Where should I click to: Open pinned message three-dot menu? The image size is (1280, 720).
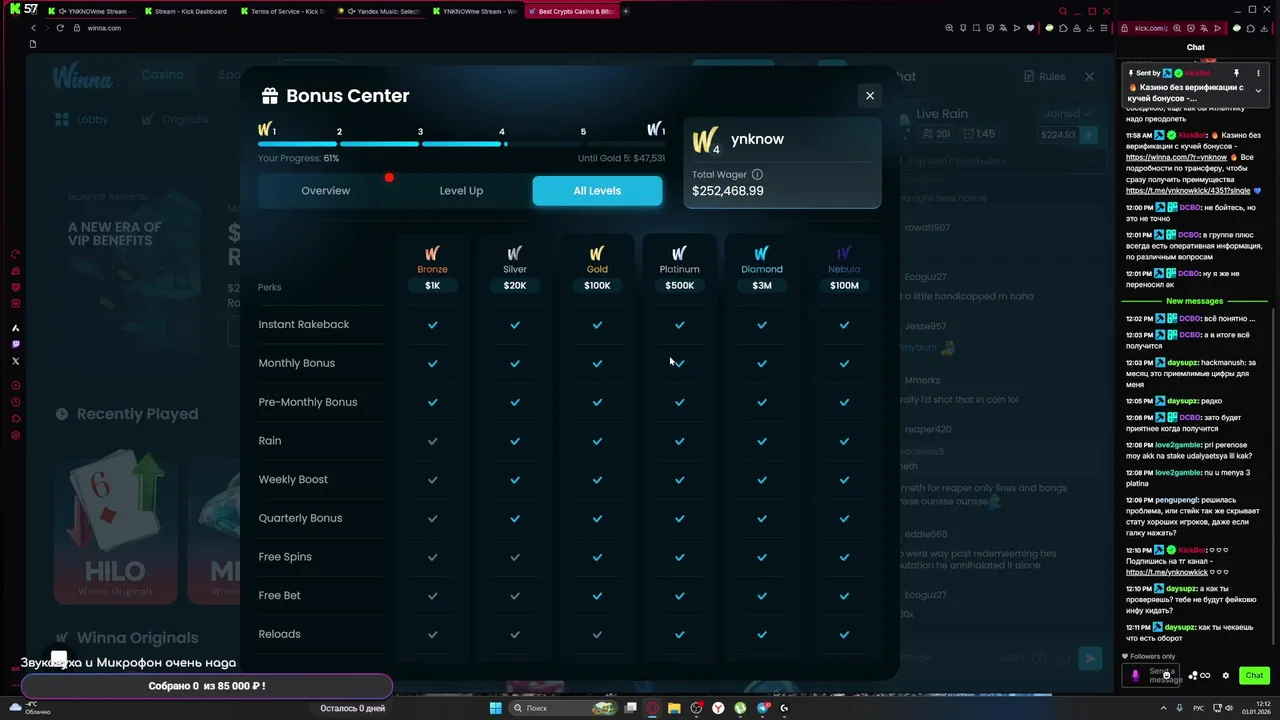click(x=1258, y=73)
